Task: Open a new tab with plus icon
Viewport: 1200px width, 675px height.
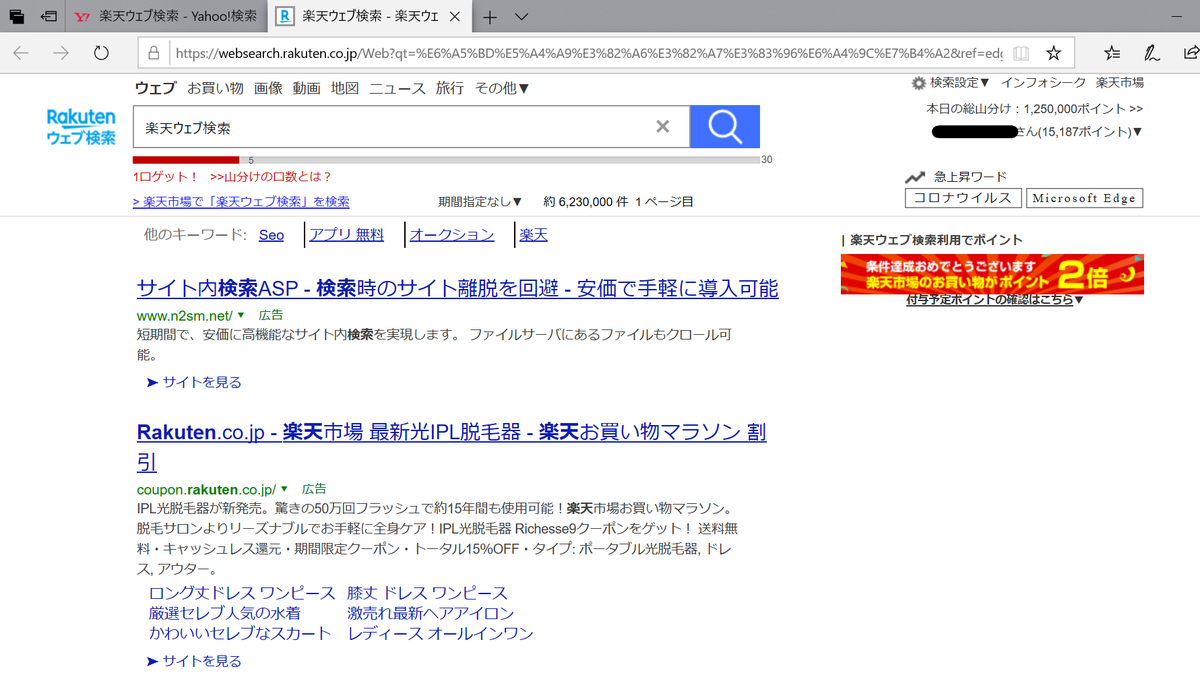Action: [x=490, y=17]
